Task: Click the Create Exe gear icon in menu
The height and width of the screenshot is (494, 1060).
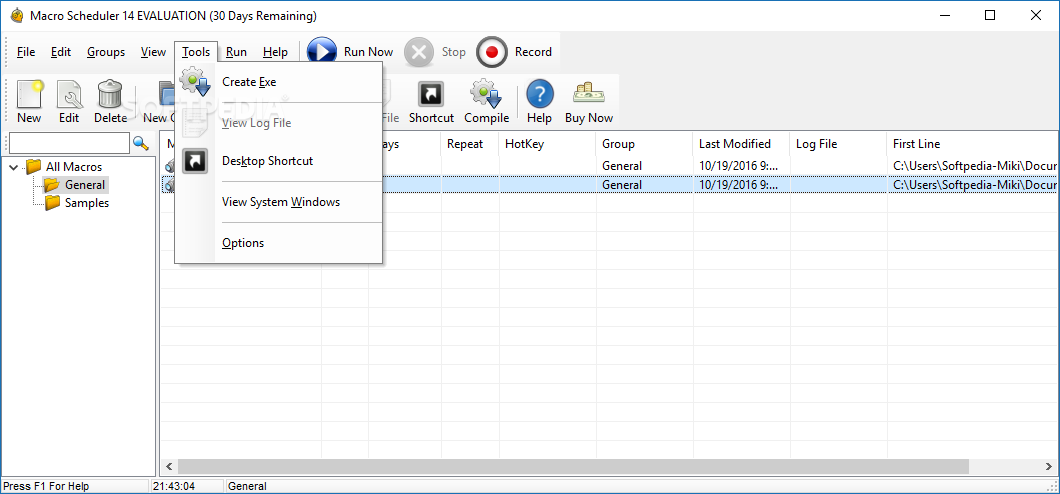Action: coord(195,82)
